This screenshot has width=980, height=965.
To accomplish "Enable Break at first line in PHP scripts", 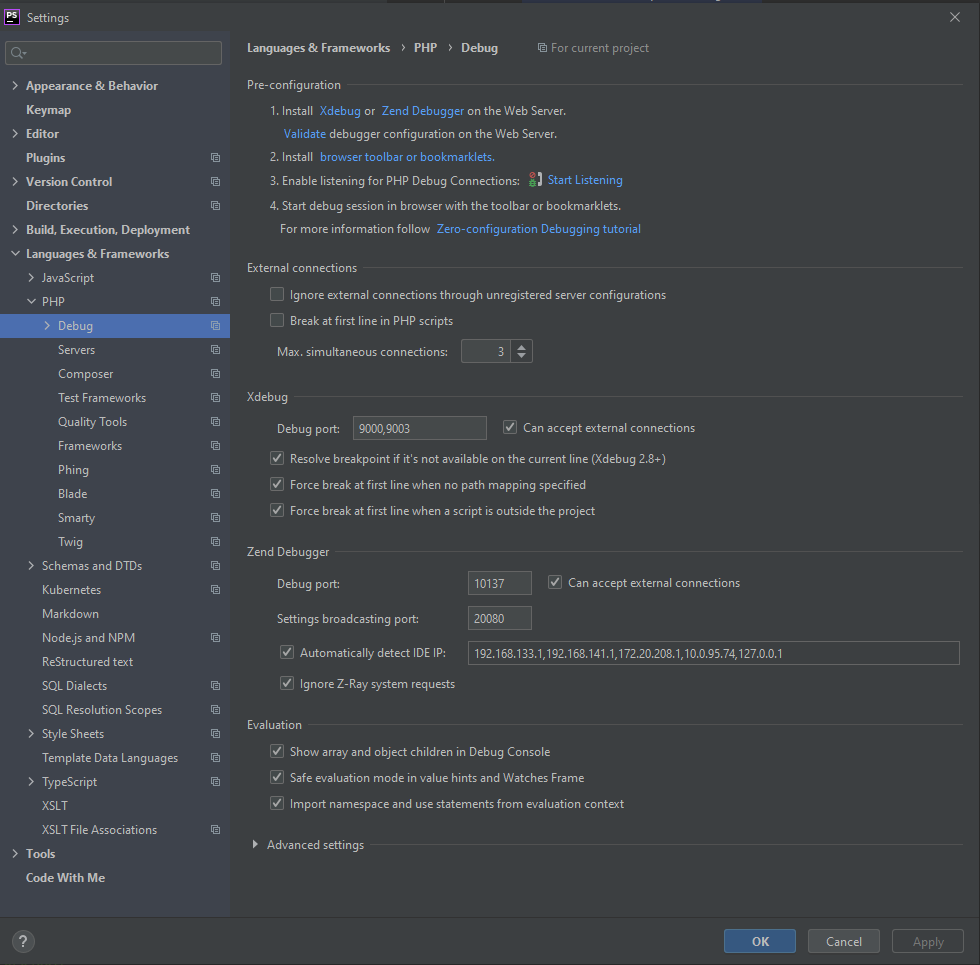I will coord(277,321).
